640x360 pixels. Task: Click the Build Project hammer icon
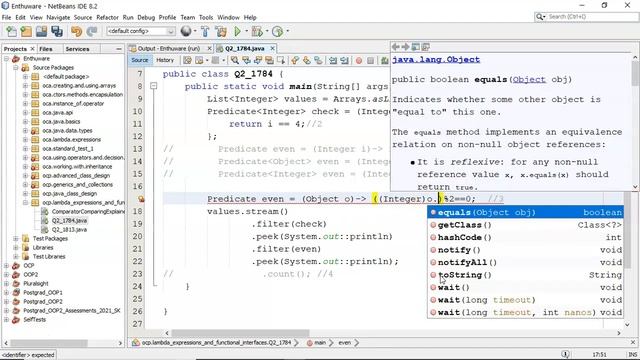tap(205, 31)
